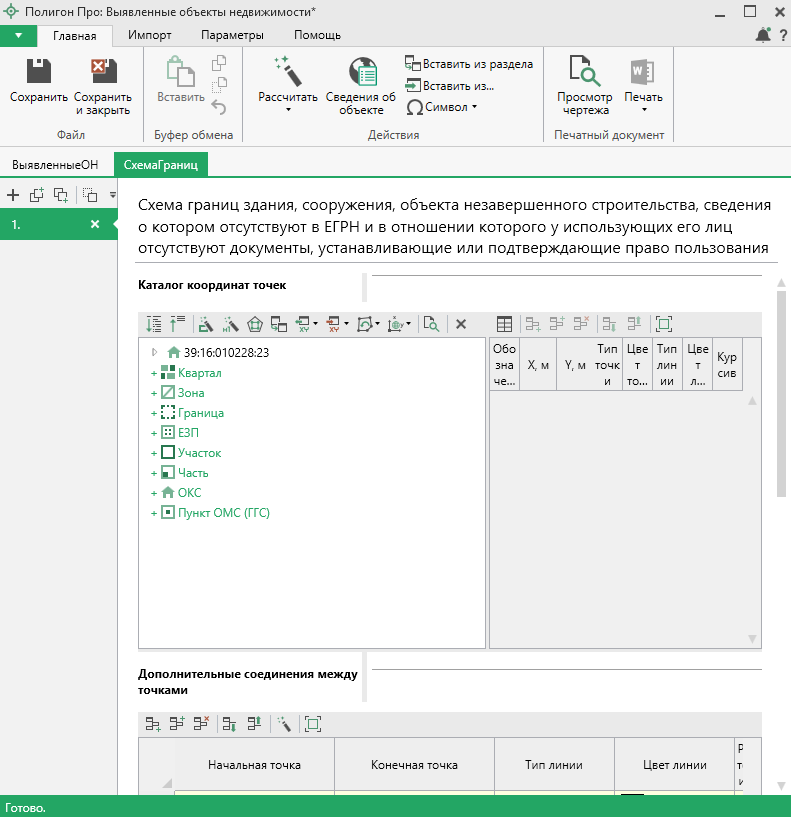Viewport: 791px width, 817px height.
Task: Switch to the ВыявленныеОН tab
Action: tap(54, 163)
